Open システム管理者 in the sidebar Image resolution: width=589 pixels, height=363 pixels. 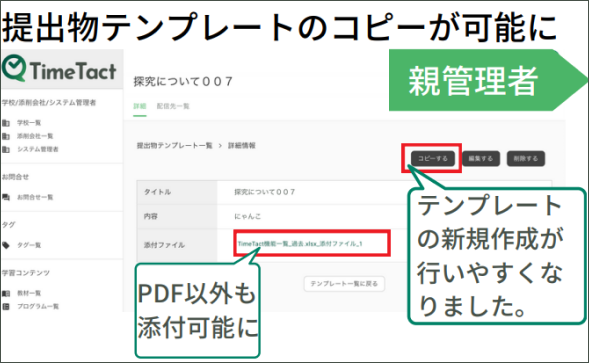click(38, 149)
